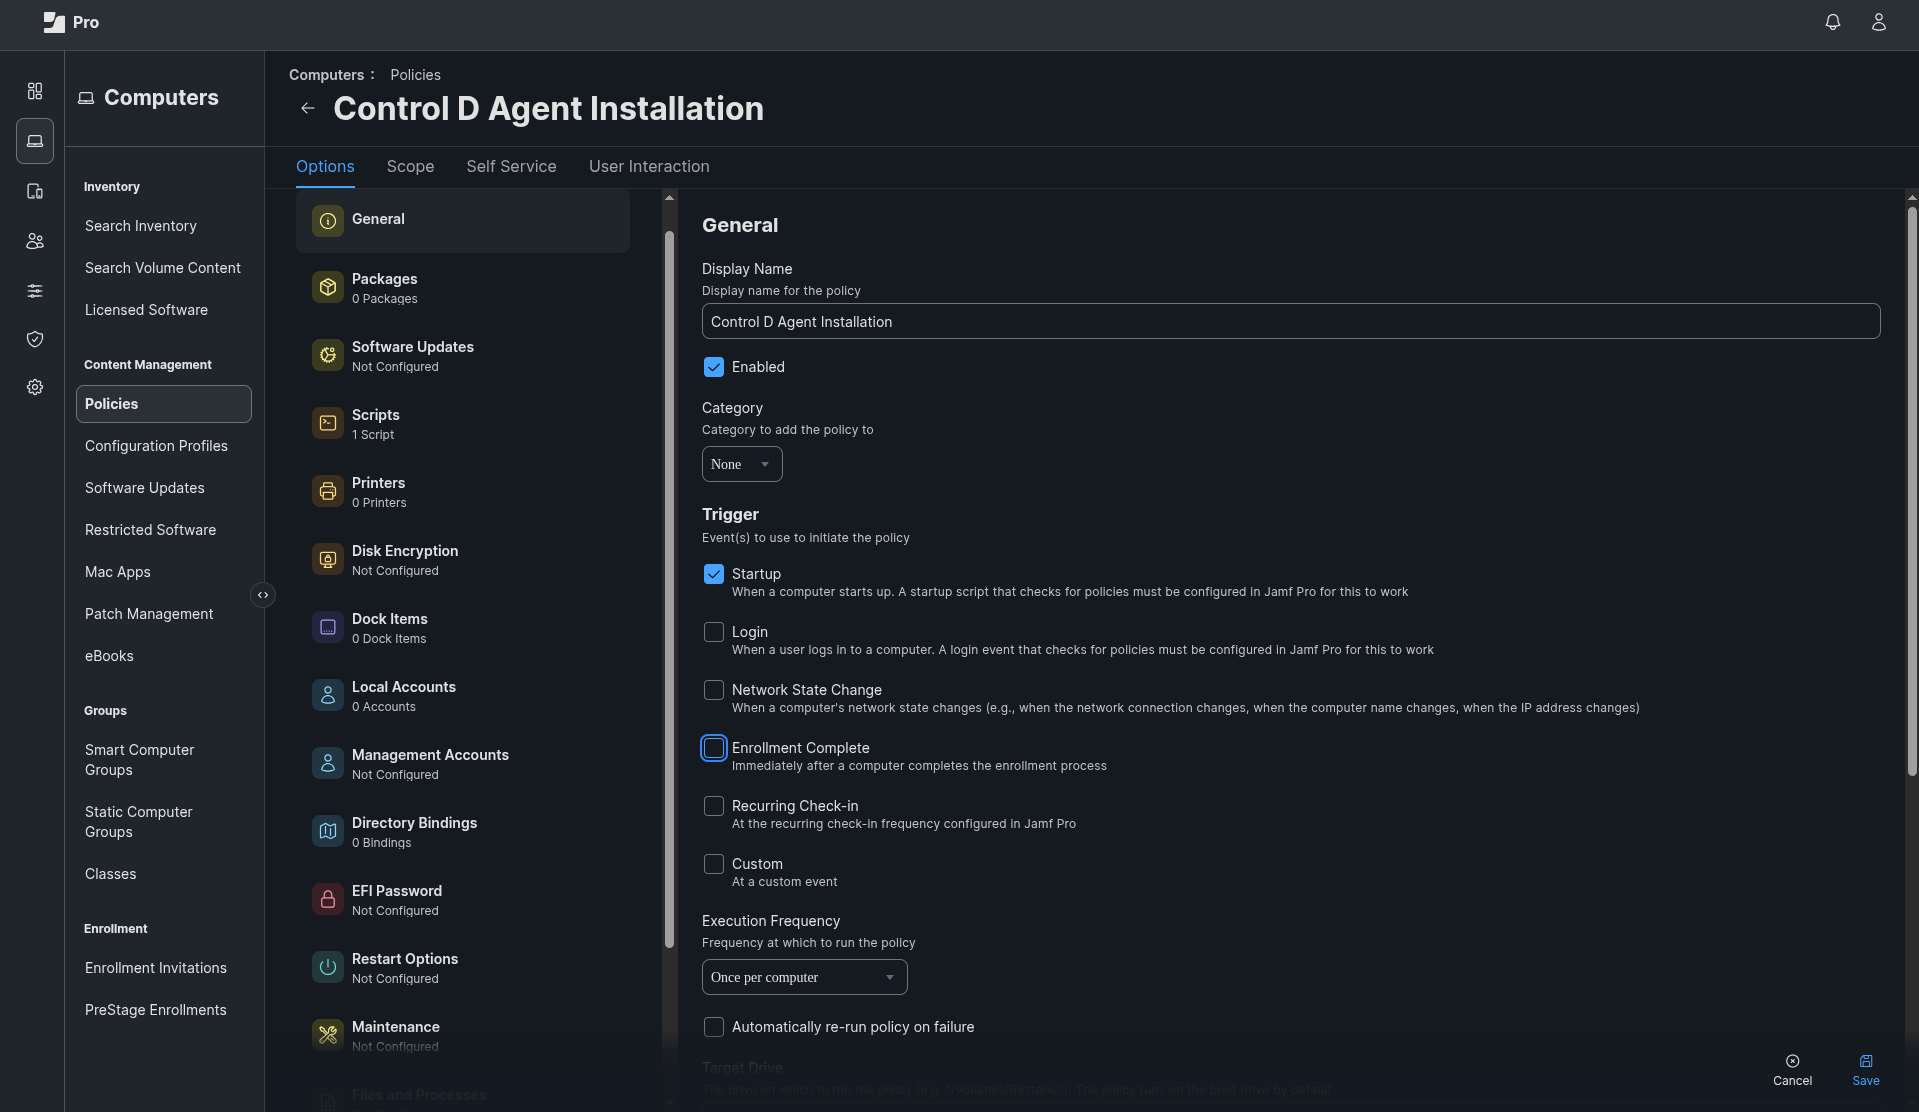Open Licensed Software

(x=146, y=310)
